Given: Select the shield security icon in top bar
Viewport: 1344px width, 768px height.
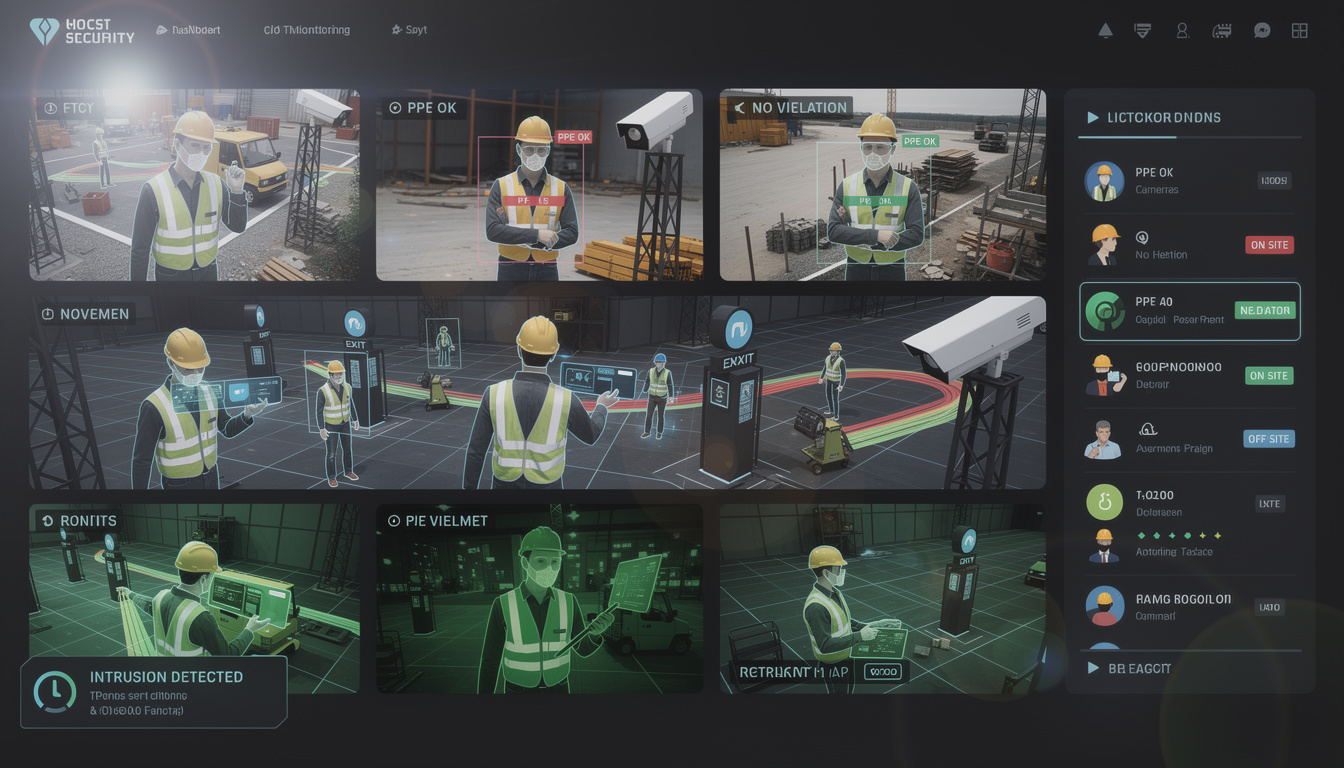Looking at the screenshot, I should 1142,30.
